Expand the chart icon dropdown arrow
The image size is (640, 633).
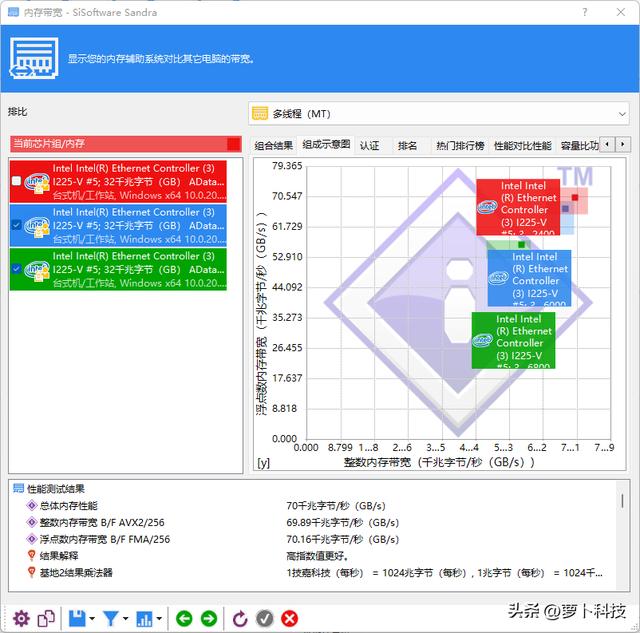(159, 619)
